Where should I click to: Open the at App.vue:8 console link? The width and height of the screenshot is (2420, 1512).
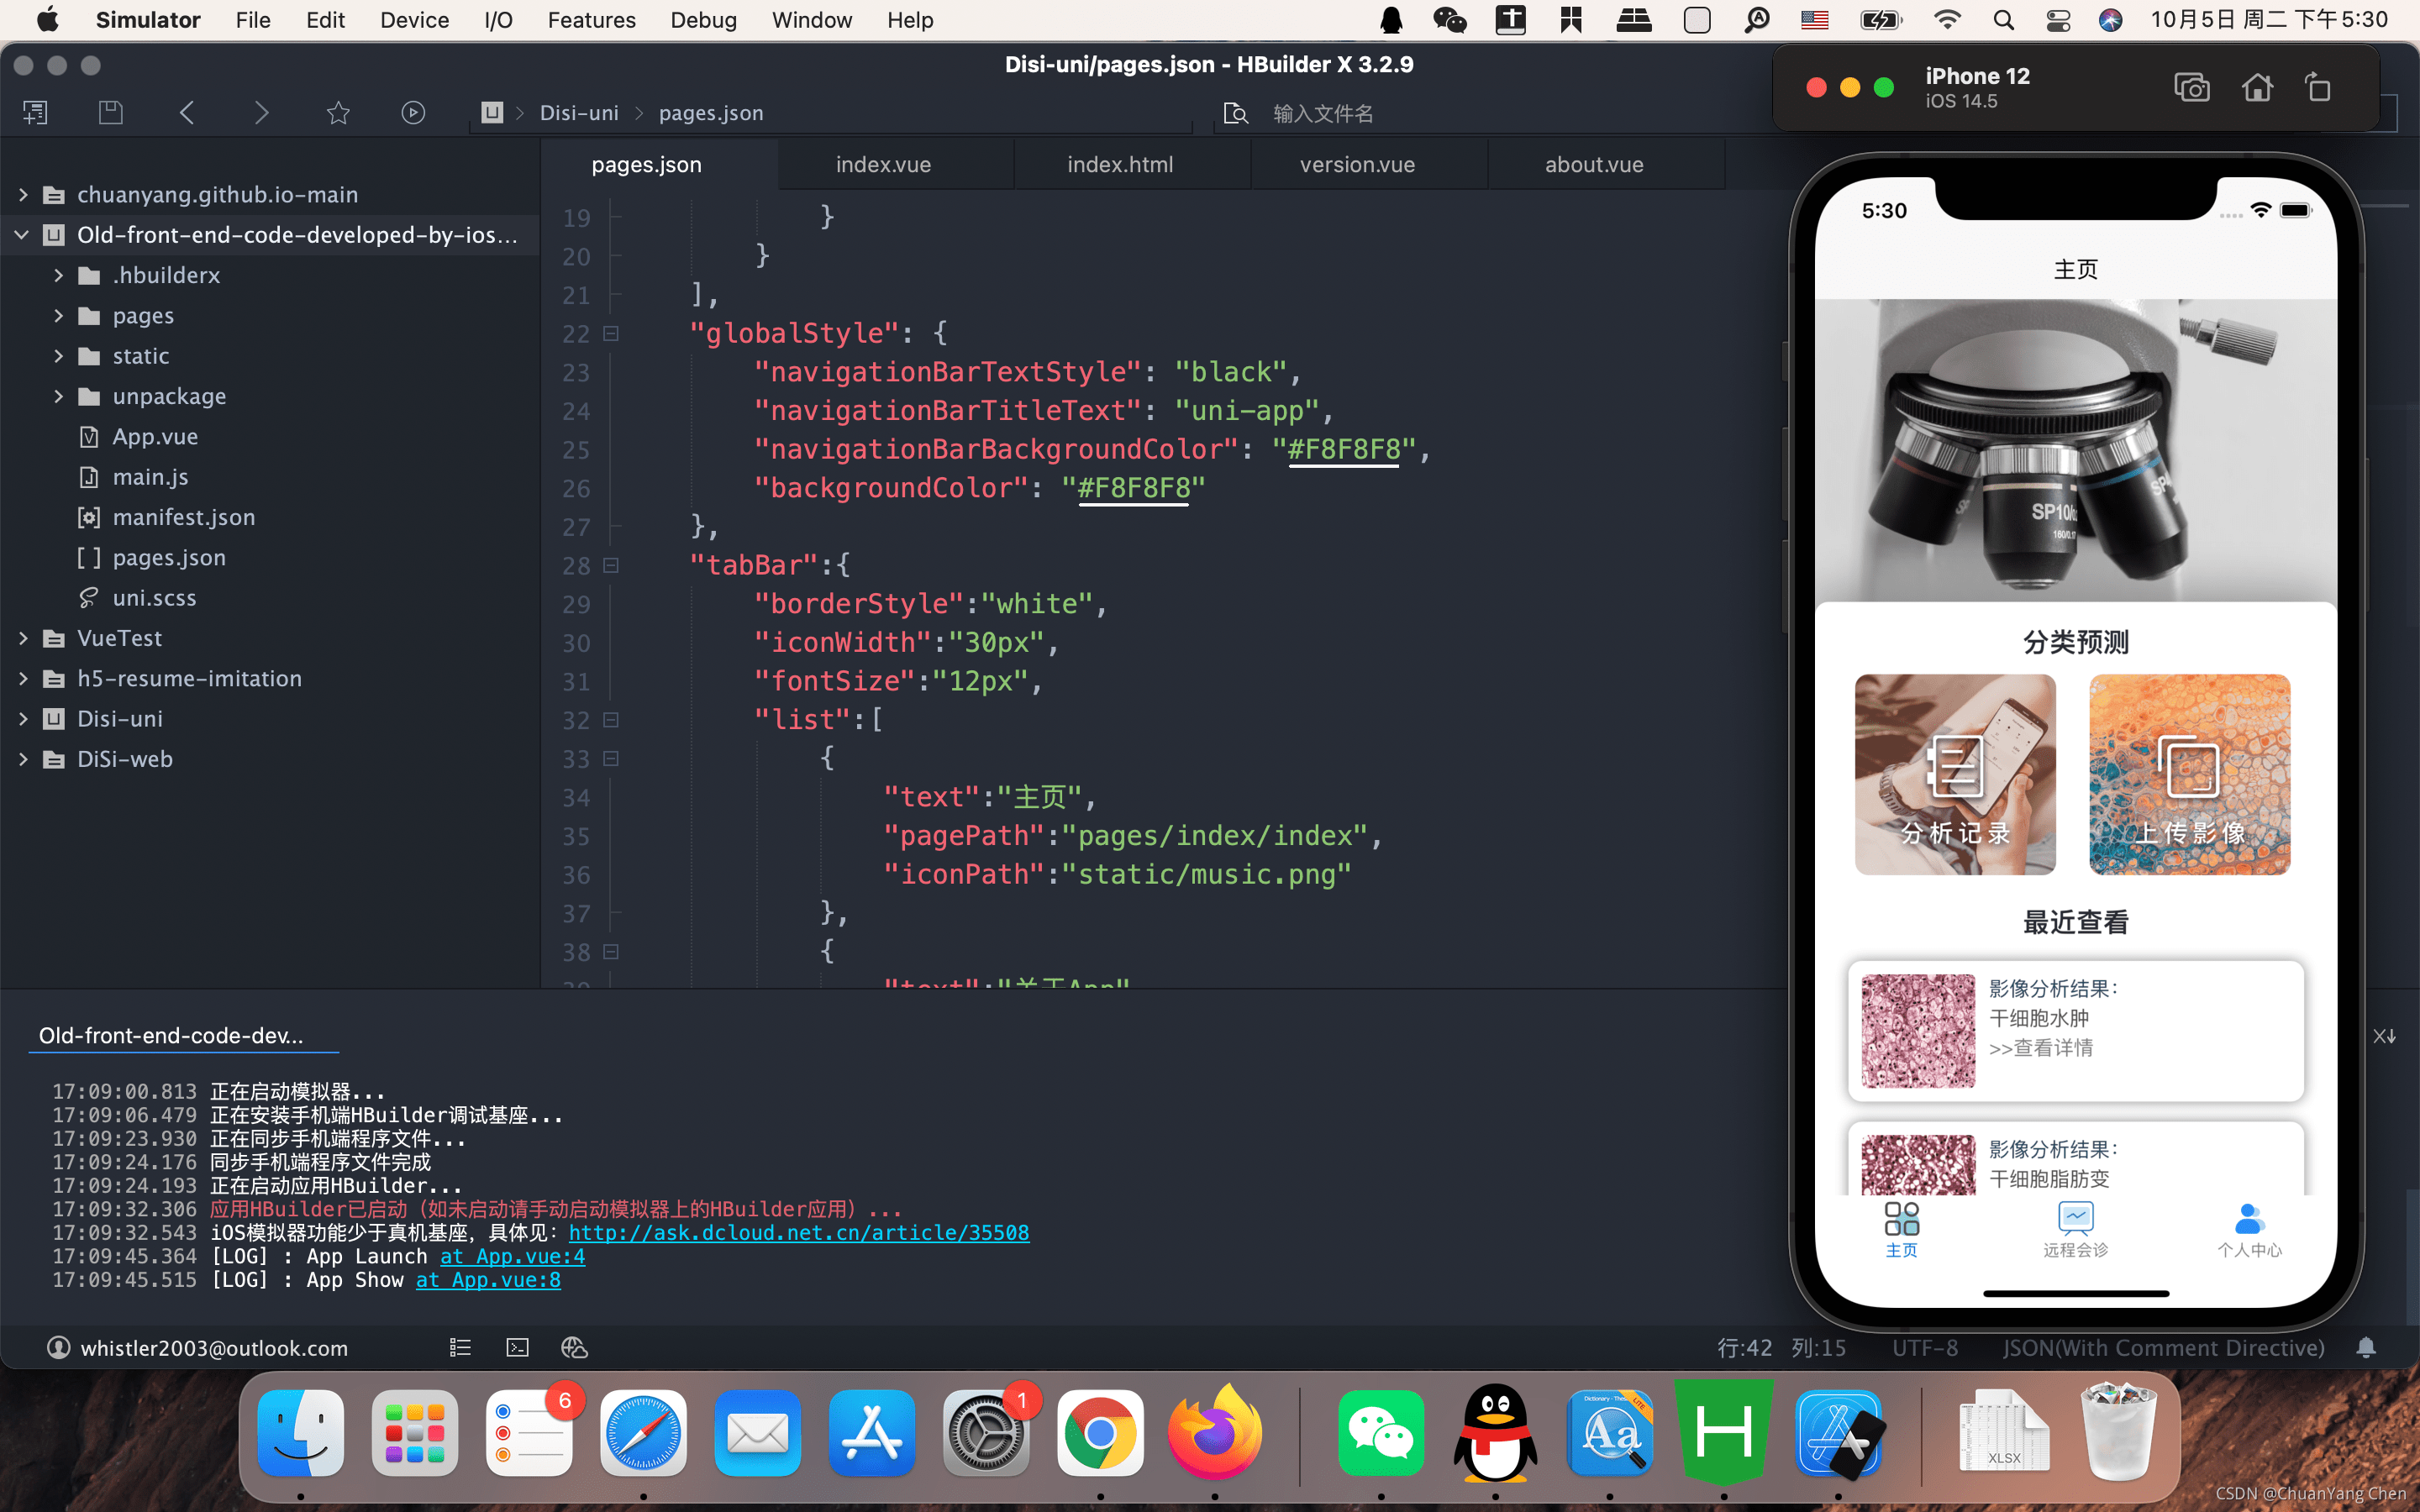pyautogui.click(x=488, y=1280)
